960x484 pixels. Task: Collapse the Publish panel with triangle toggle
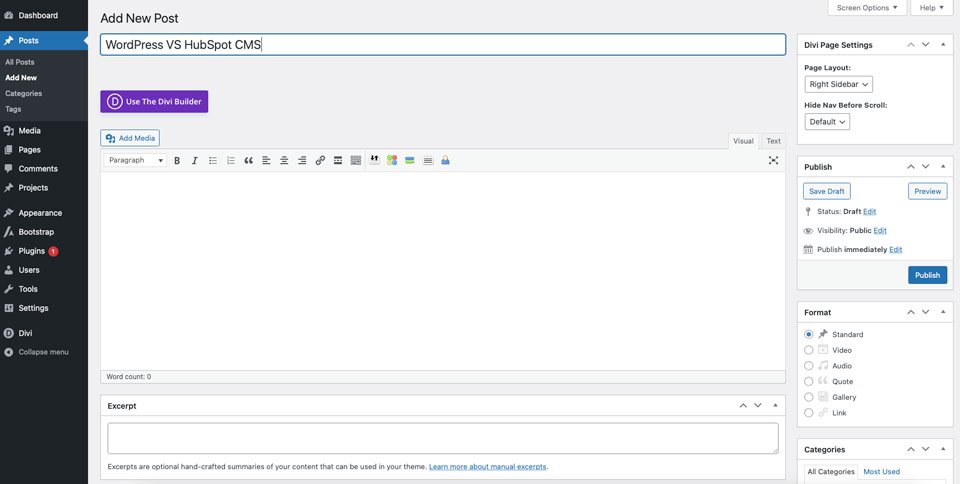pyautogui.click(x=941, y=166)
